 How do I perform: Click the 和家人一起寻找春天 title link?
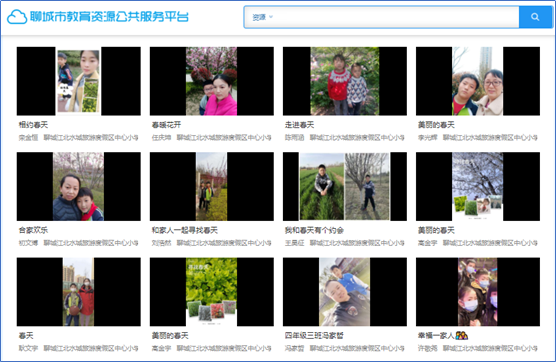click(185, 230)
